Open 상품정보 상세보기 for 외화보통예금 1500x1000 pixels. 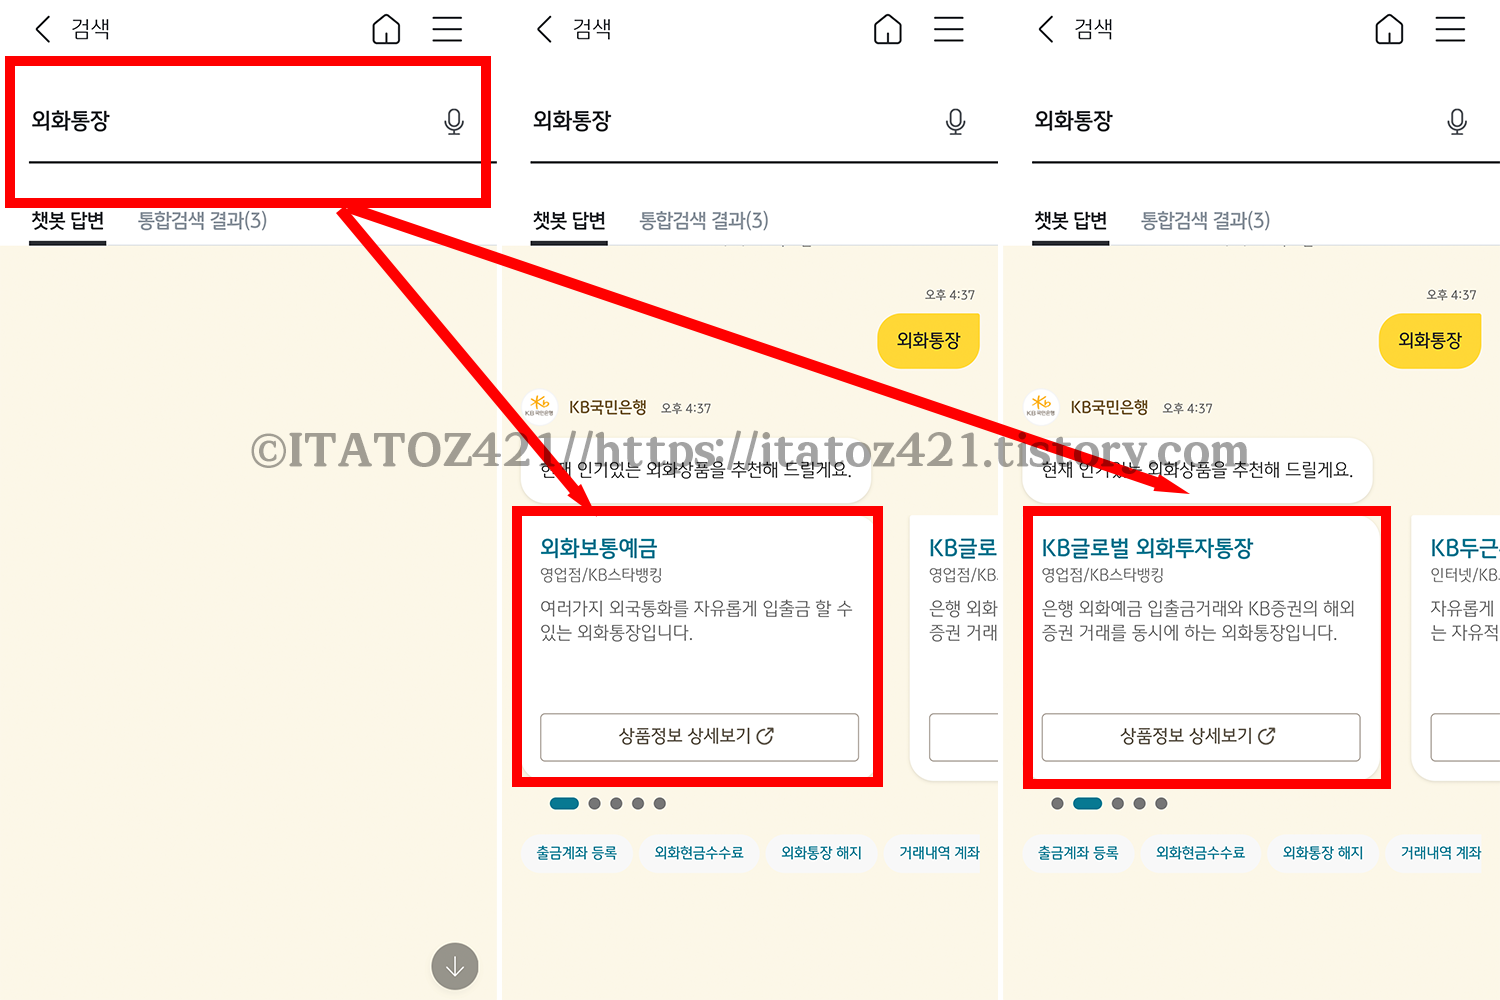[x=699, y=737]
